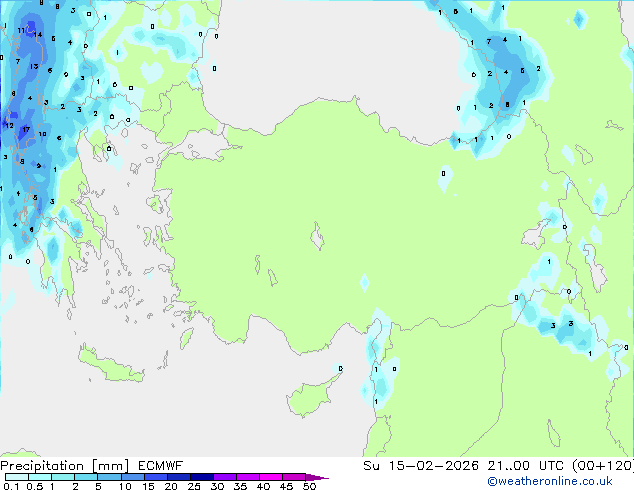The width and height of the screenshot is (634, 490).
Task: Click the '17' precipitation value on map
Action: 26,130
